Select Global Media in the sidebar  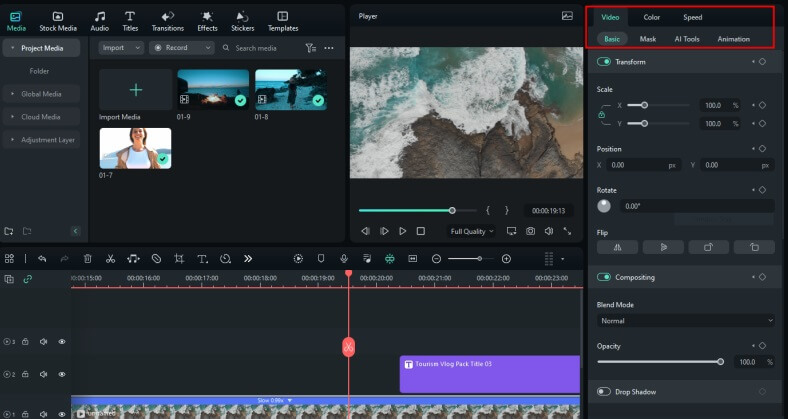[41, 94]
